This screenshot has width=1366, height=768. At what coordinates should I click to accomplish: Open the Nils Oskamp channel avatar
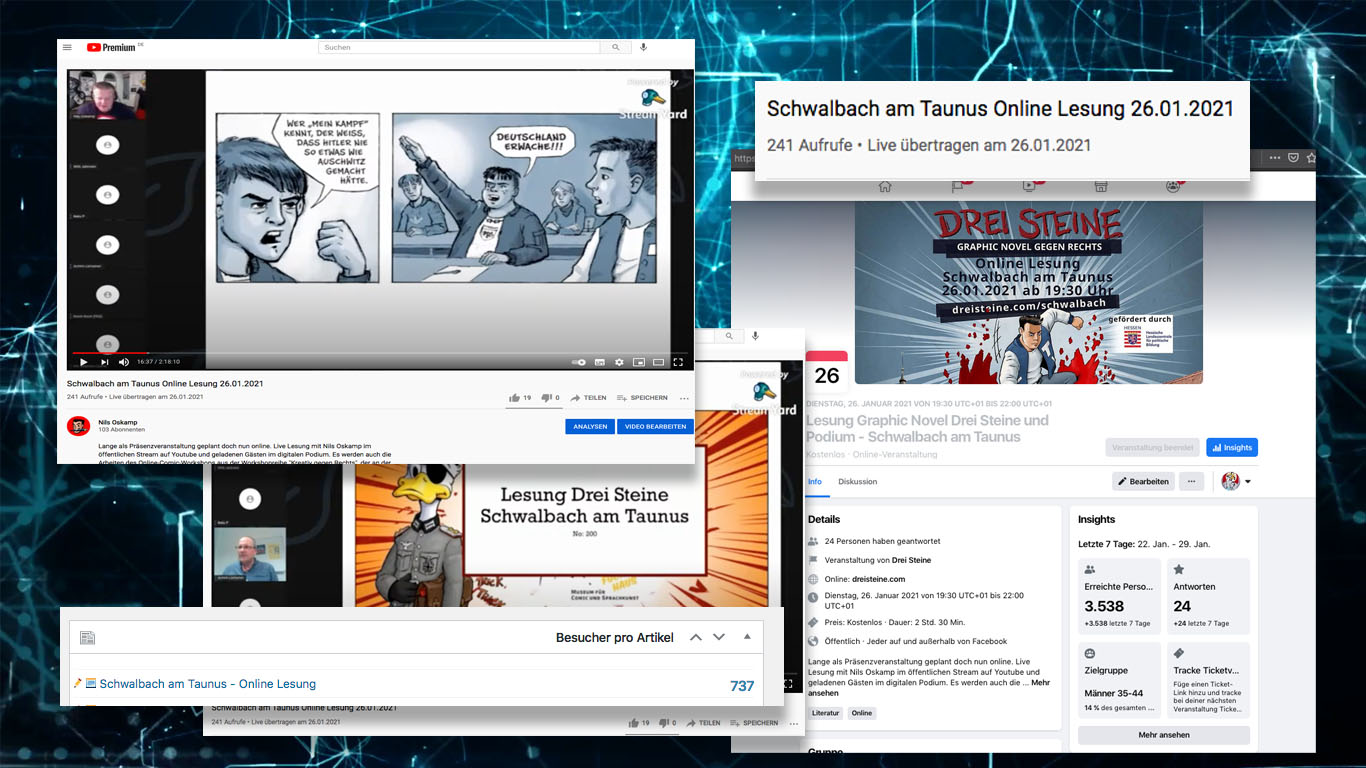[x=79, y=426]
